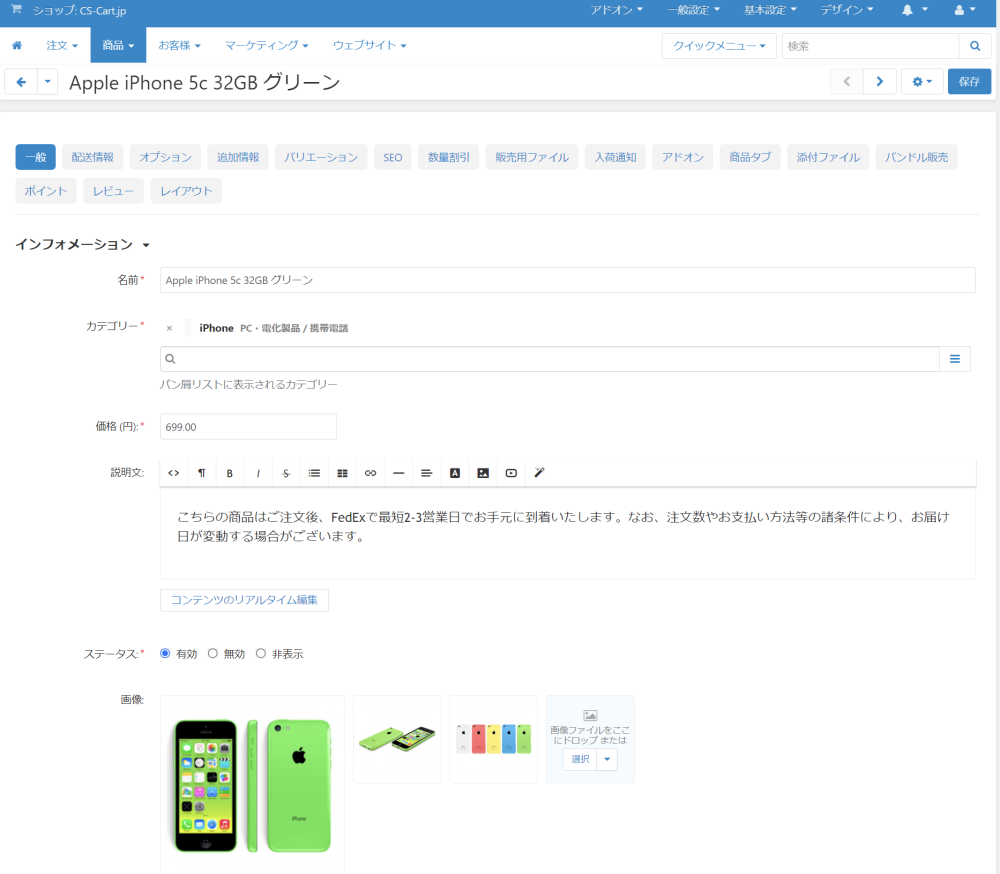The height and width of the screenshot is (874, 1000).
Task: Click コンテンツのリアルタイム編集 button
Action: [x=244, y=600]
